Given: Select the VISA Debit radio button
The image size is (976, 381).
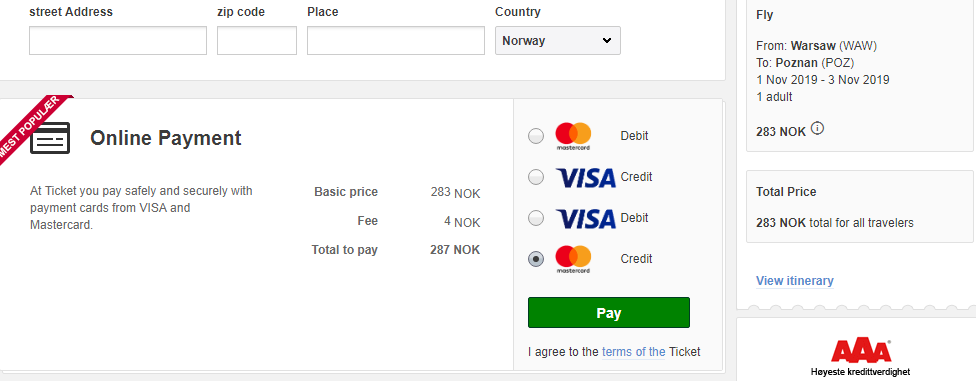Looking at the screenshot, I should click(536, 219).
